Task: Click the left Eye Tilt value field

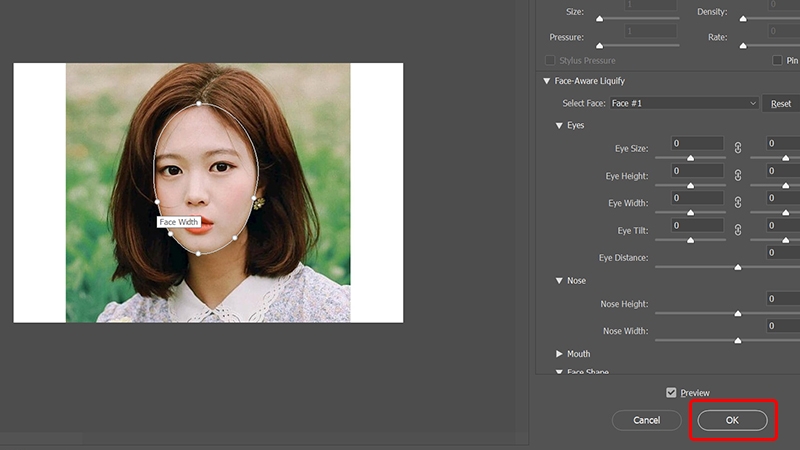Action: click(x=697, y=226)
